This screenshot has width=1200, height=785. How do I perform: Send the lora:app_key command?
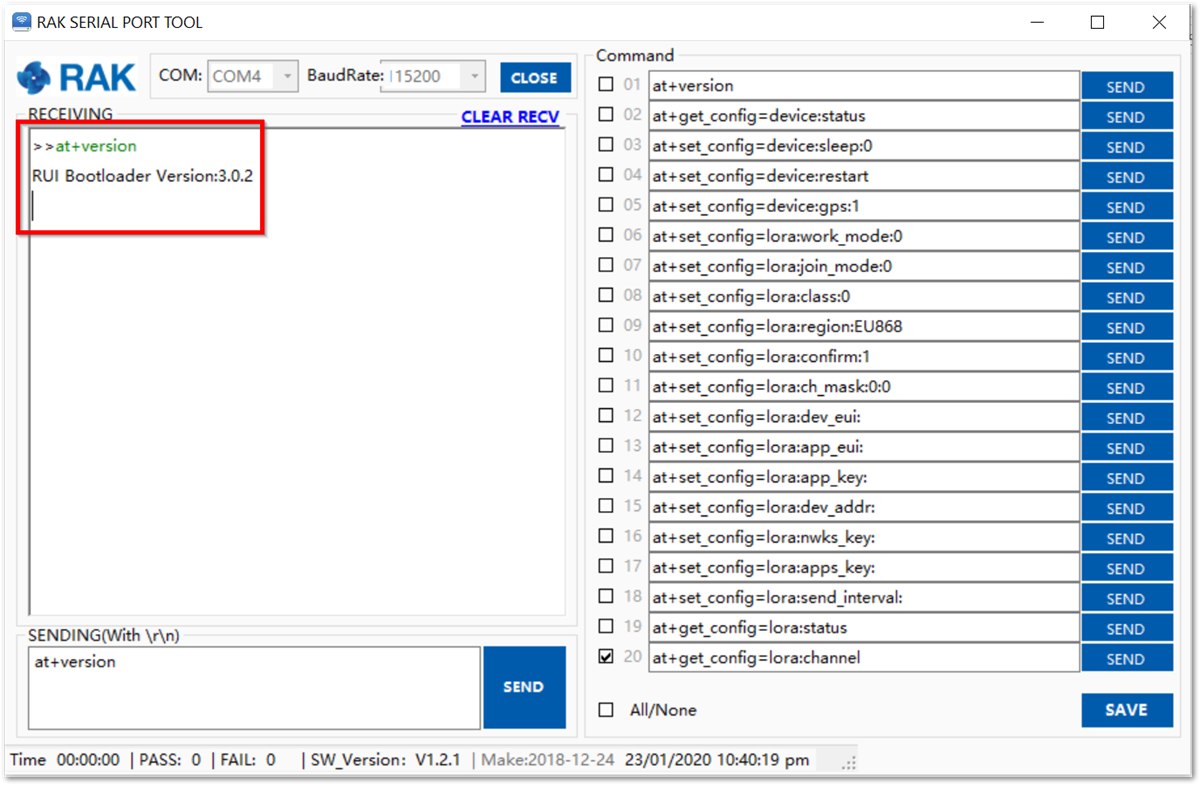point(1126,478)
